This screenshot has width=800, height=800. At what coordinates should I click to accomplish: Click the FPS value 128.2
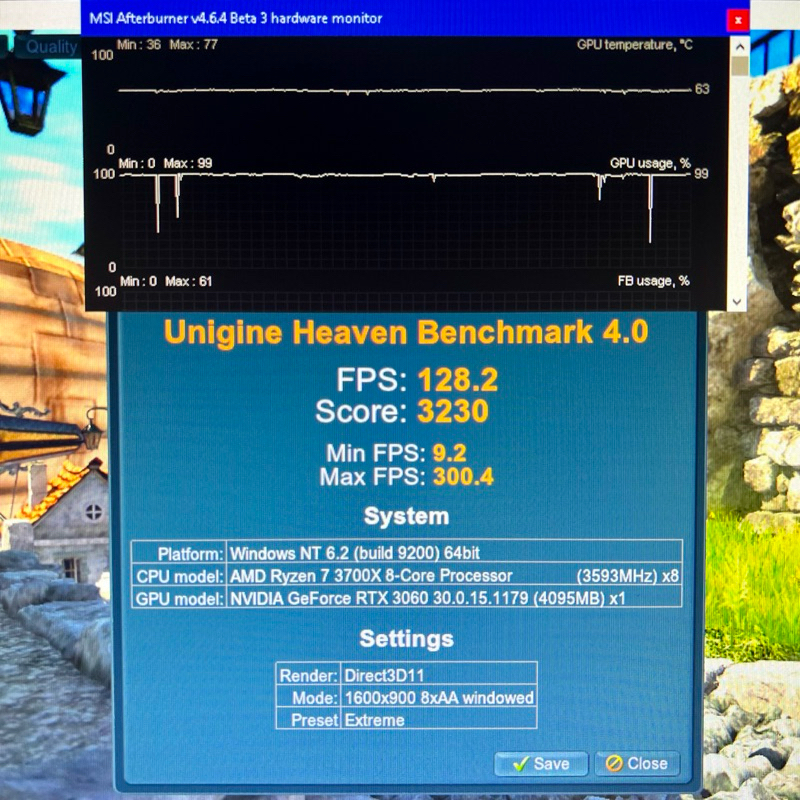point(457,380)
